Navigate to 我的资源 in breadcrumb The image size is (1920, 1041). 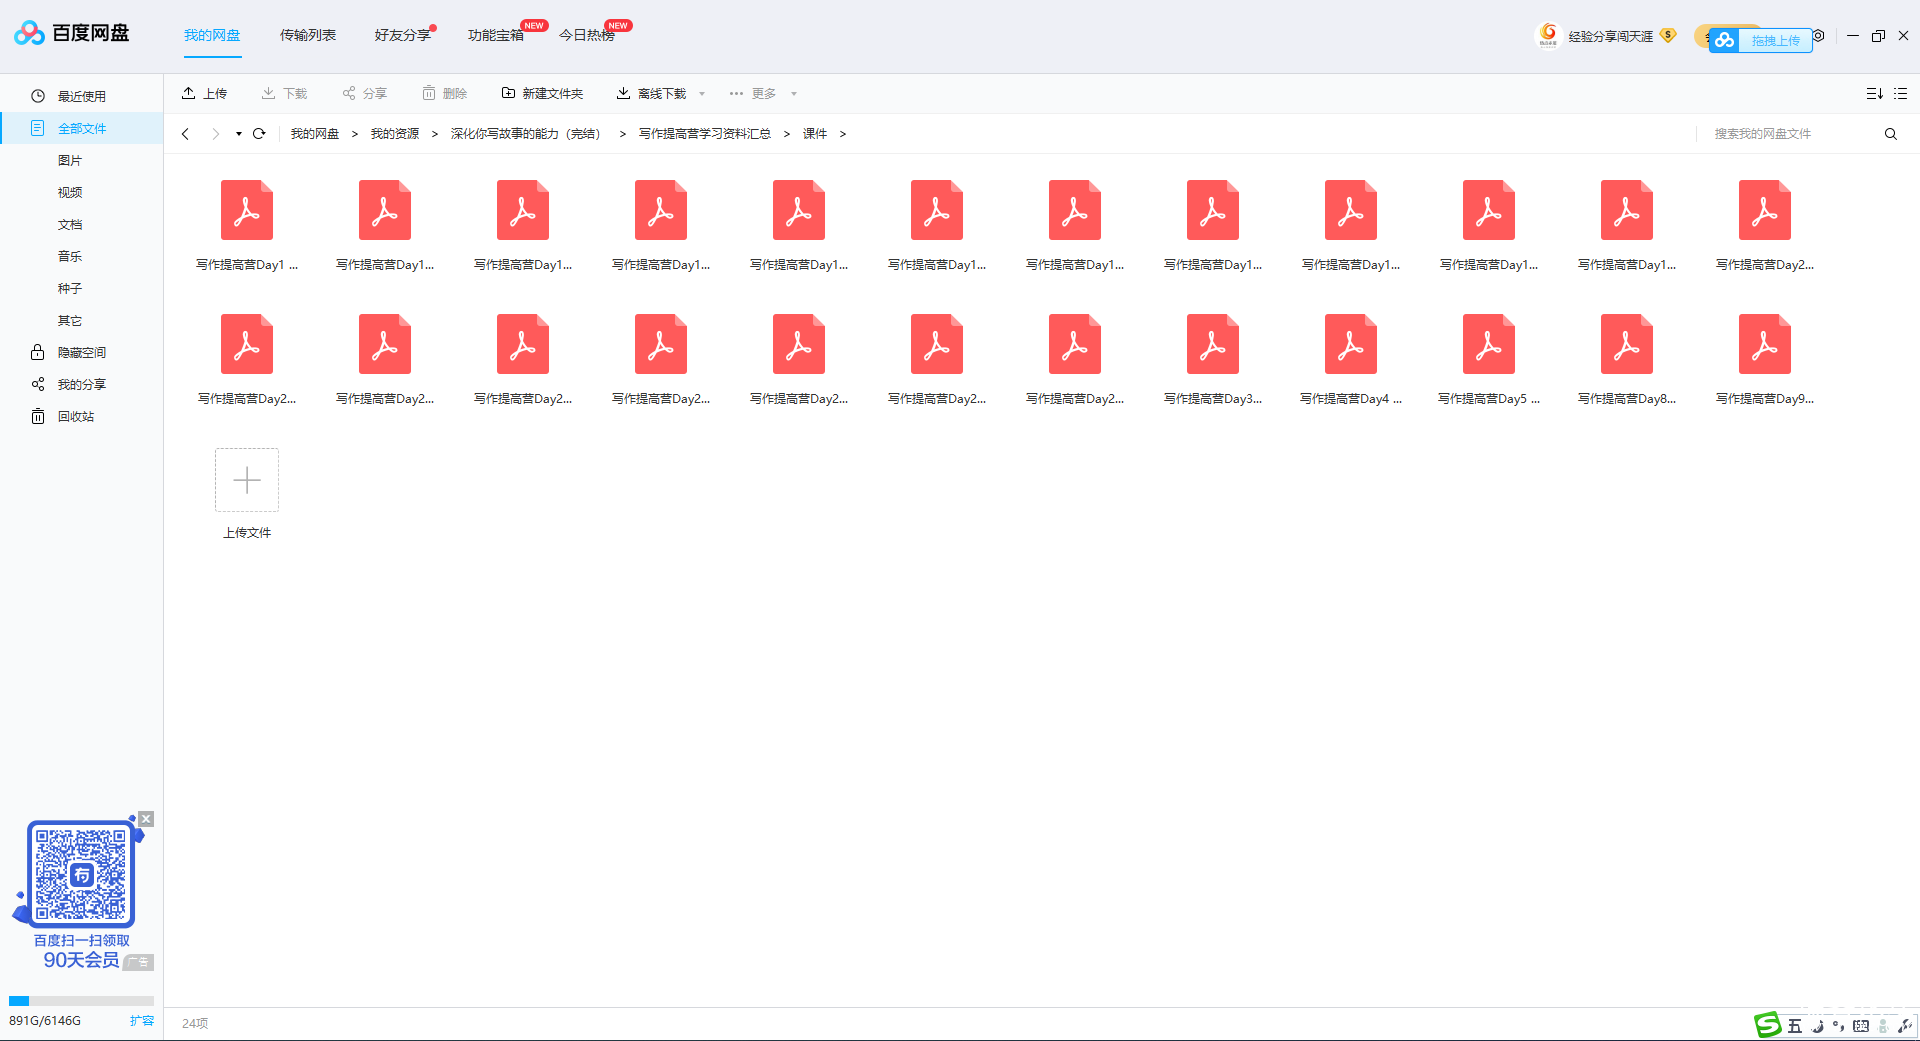(x=395, y=134)
